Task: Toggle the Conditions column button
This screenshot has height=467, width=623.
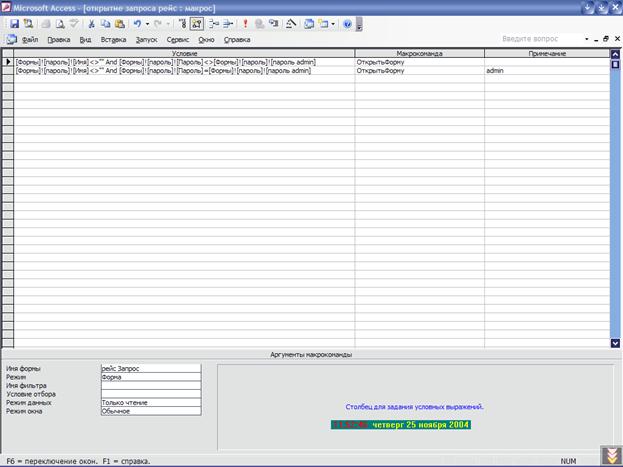Action: coord(196,23)
